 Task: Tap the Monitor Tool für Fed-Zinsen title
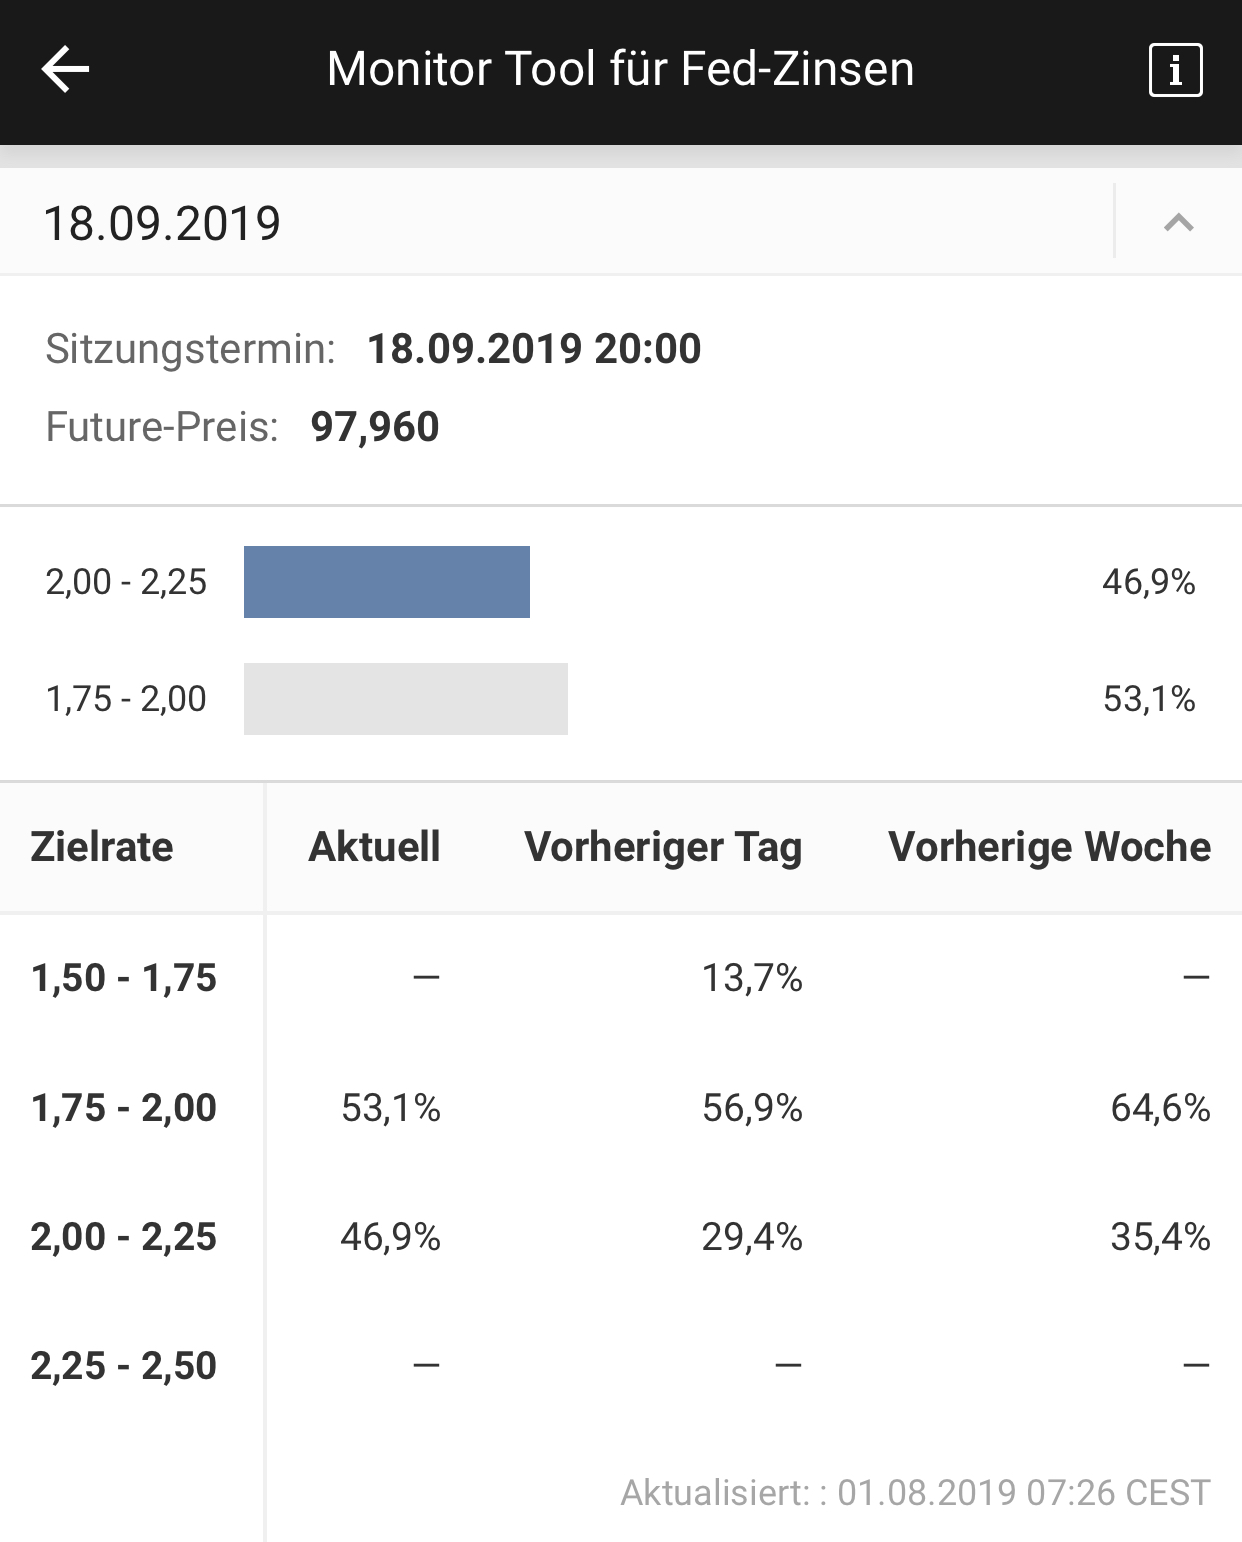(620, 70)
